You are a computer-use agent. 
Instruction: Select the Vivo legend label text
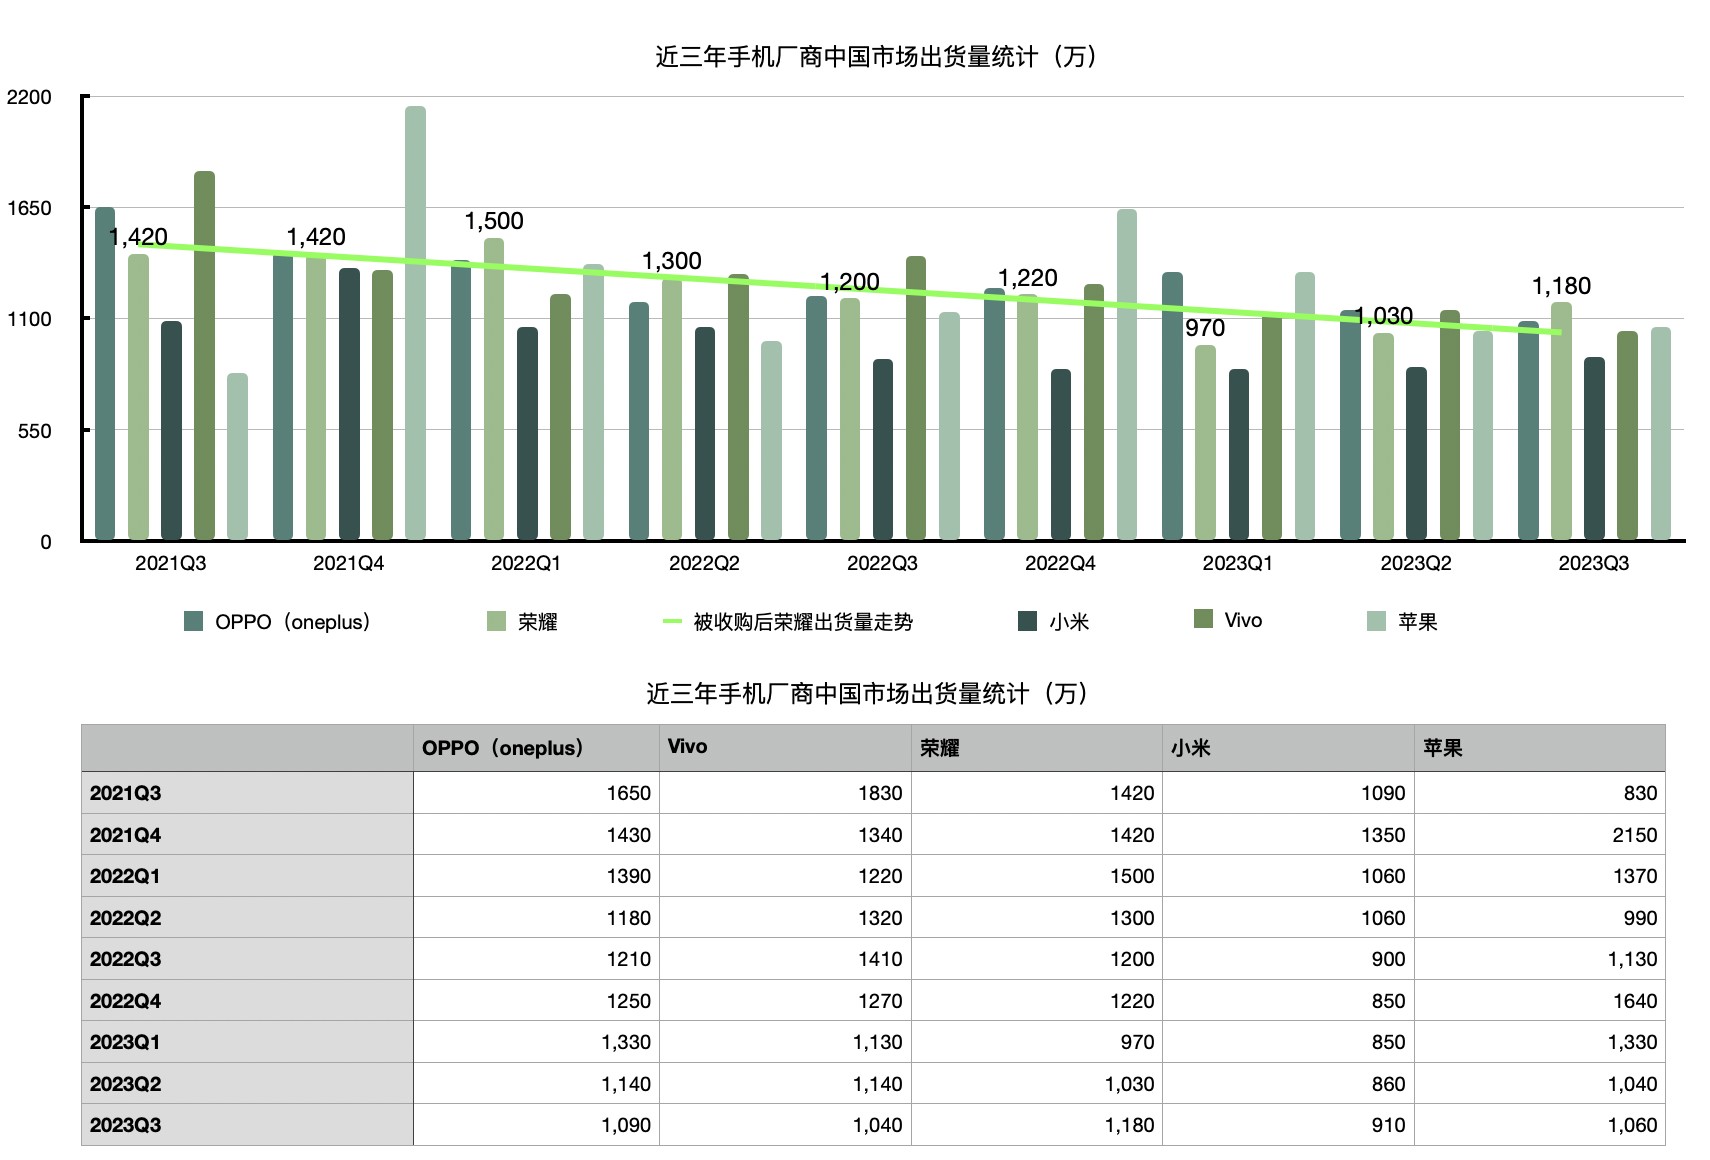tap(1243, 620)
